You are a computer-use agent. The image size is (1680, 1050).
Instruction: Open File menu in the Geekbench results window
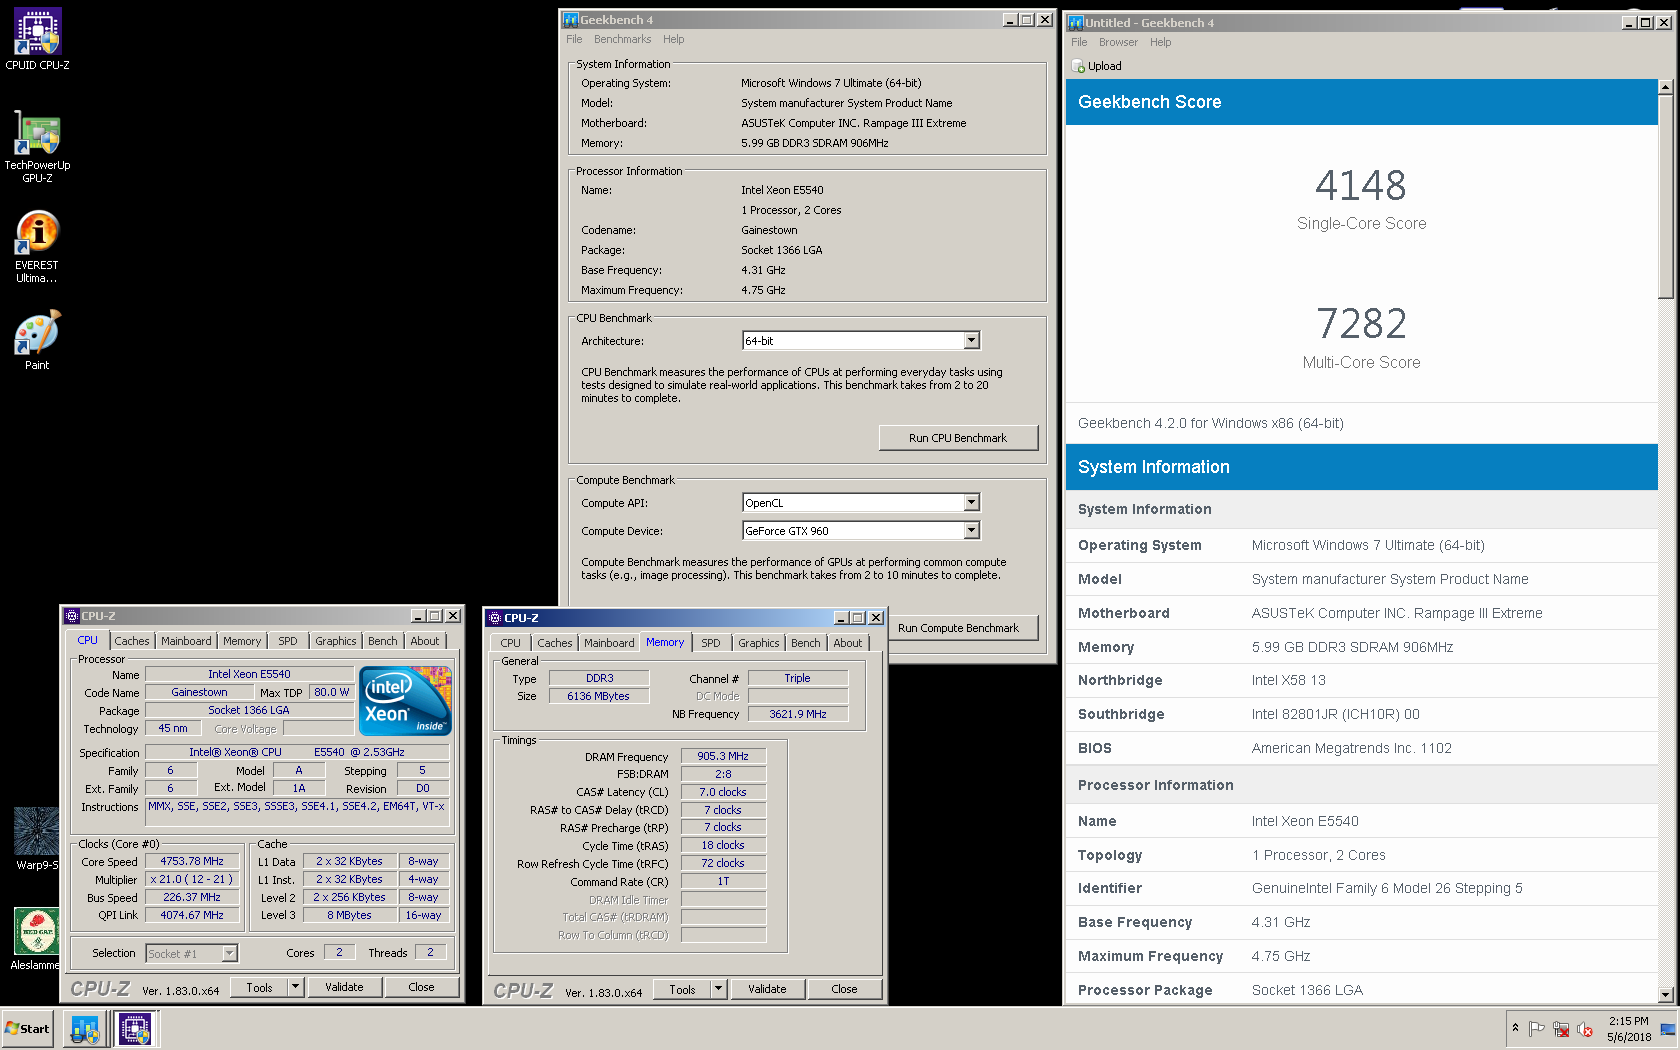pyautogui.click(x=1079, y=43)
